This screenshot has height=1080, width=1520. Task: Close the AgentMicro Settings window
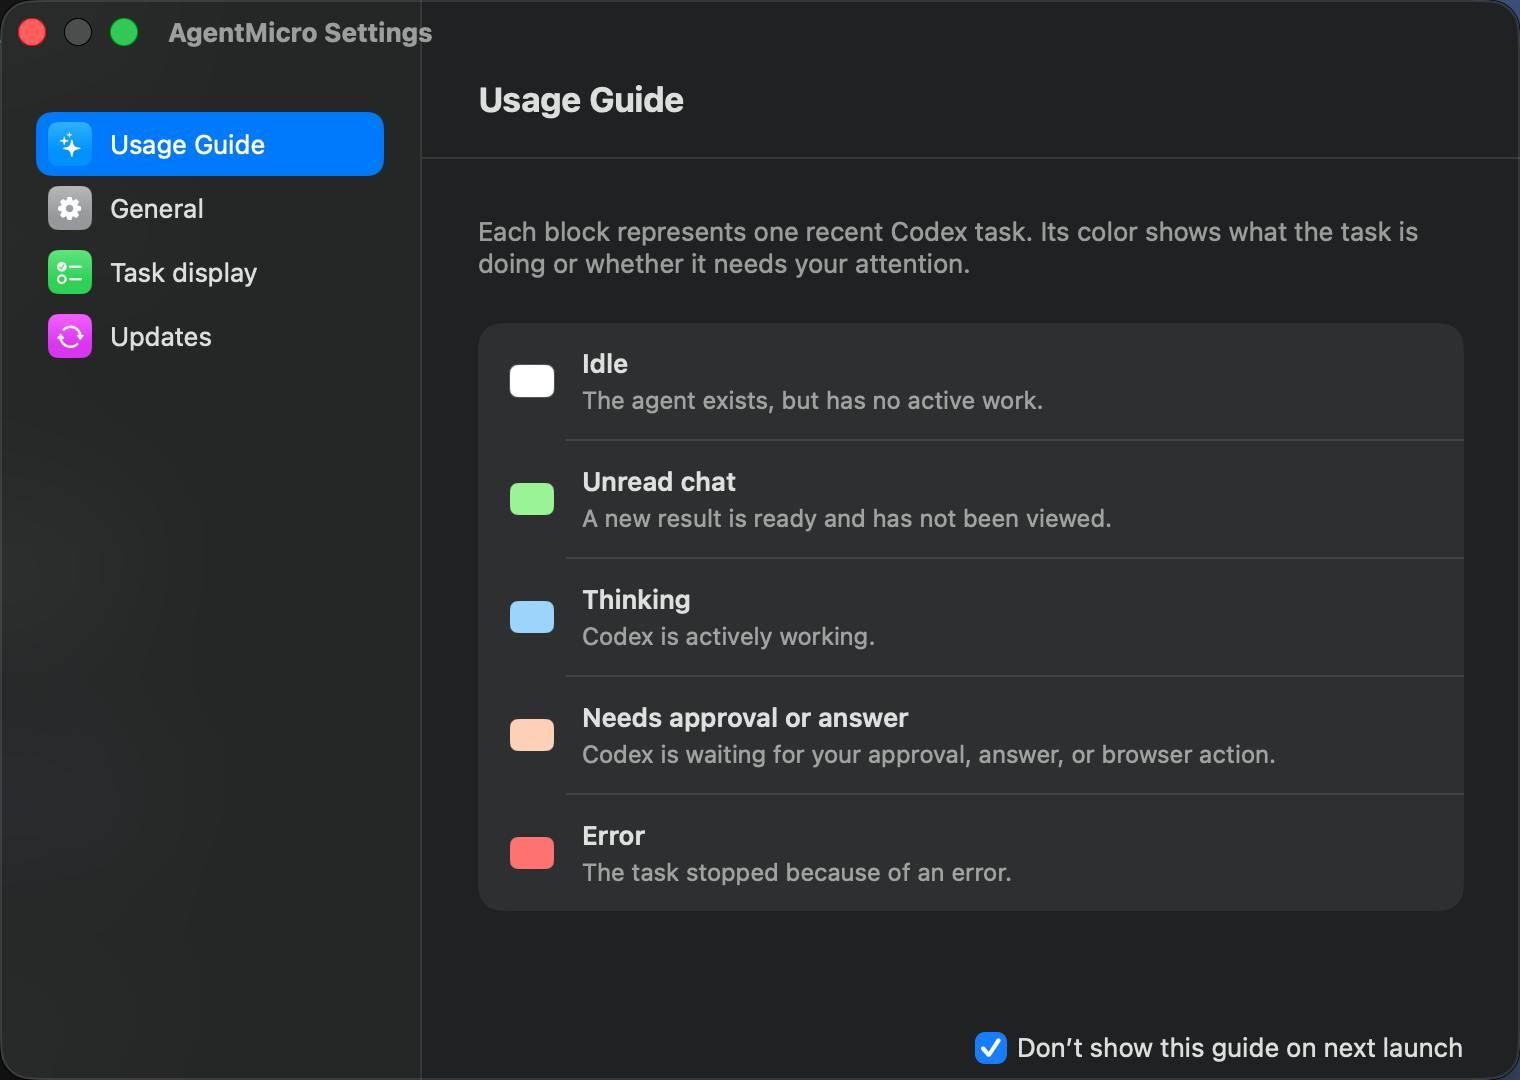(32, 33)
